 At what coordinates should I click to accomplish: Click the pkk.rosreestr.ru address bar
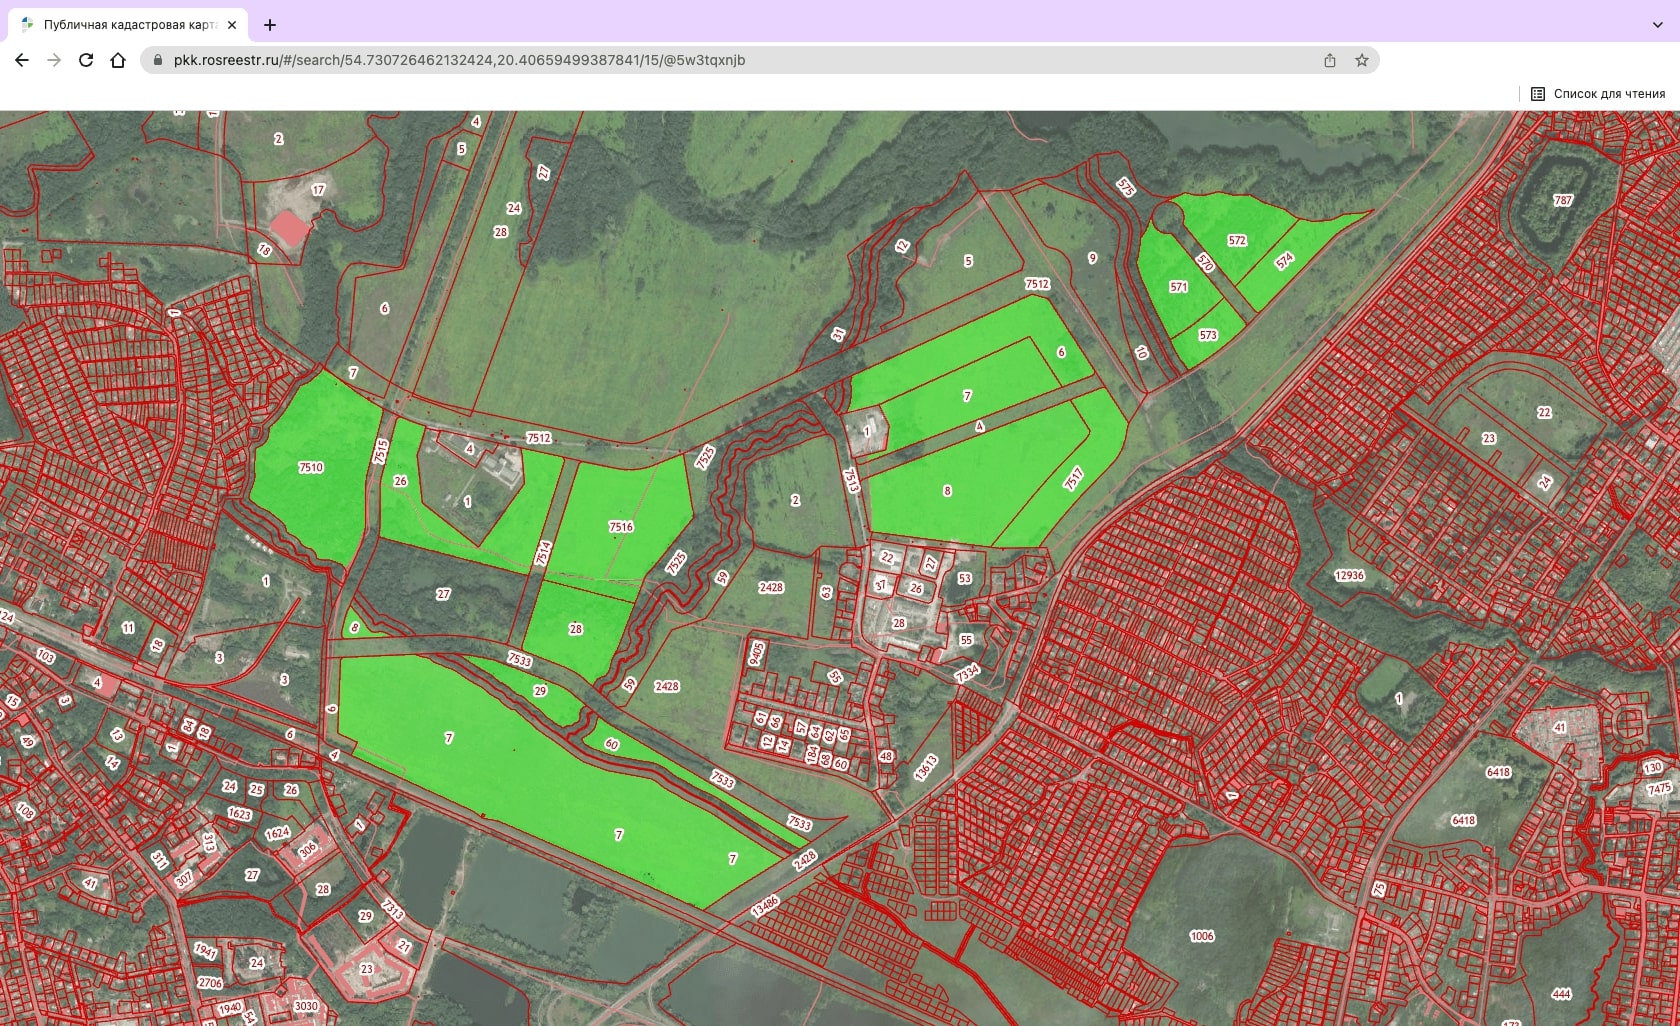click(x=700, y=60)
